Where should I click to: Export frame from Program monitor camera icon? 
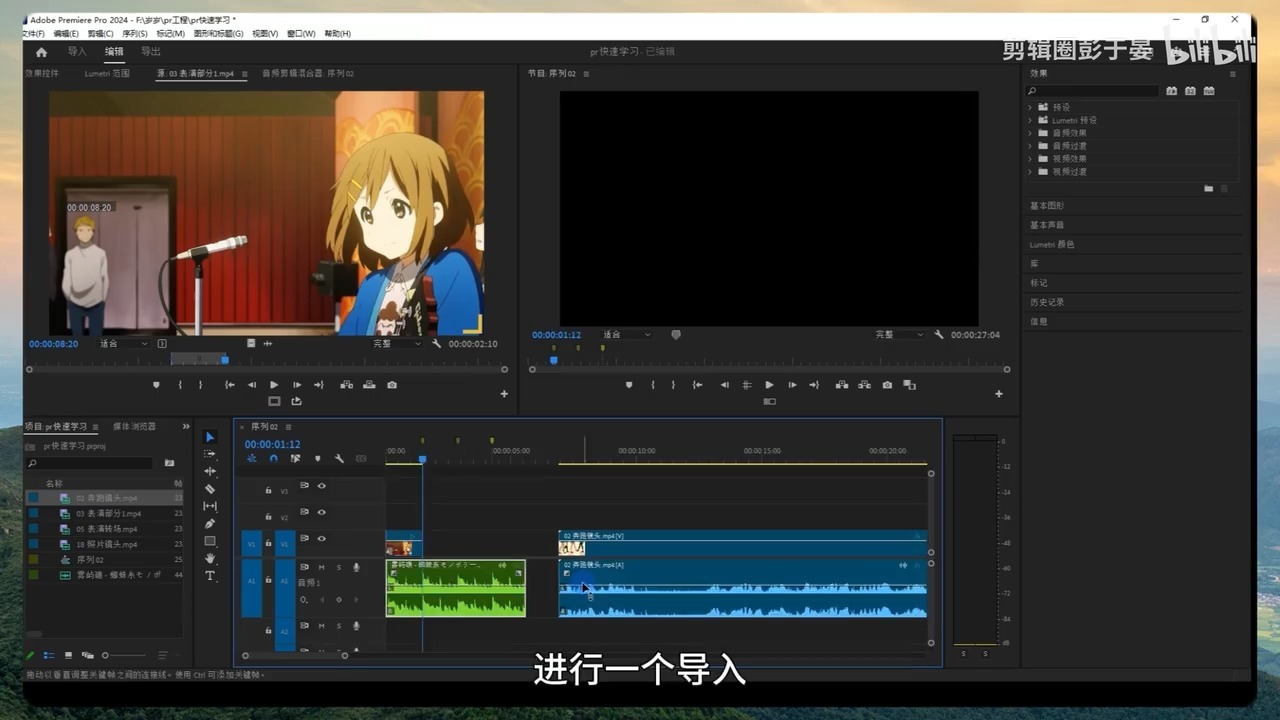coord(887,385)
